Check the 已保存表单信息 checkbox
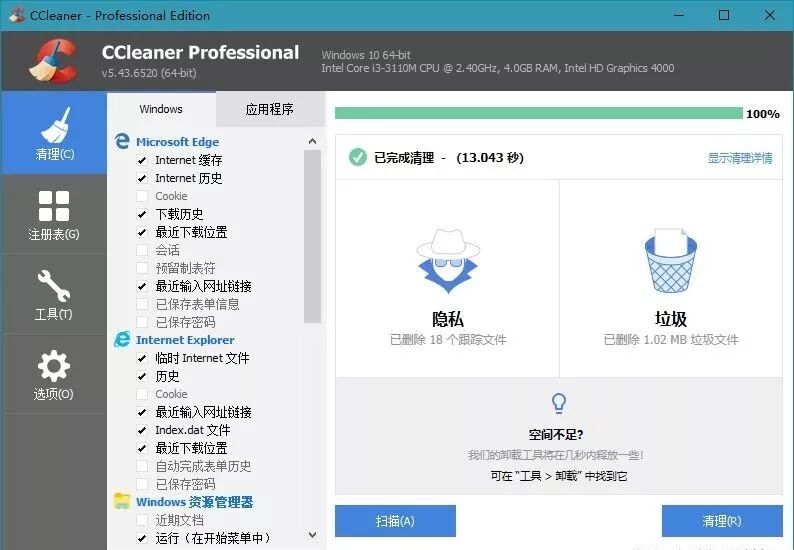 pos(142,304)
